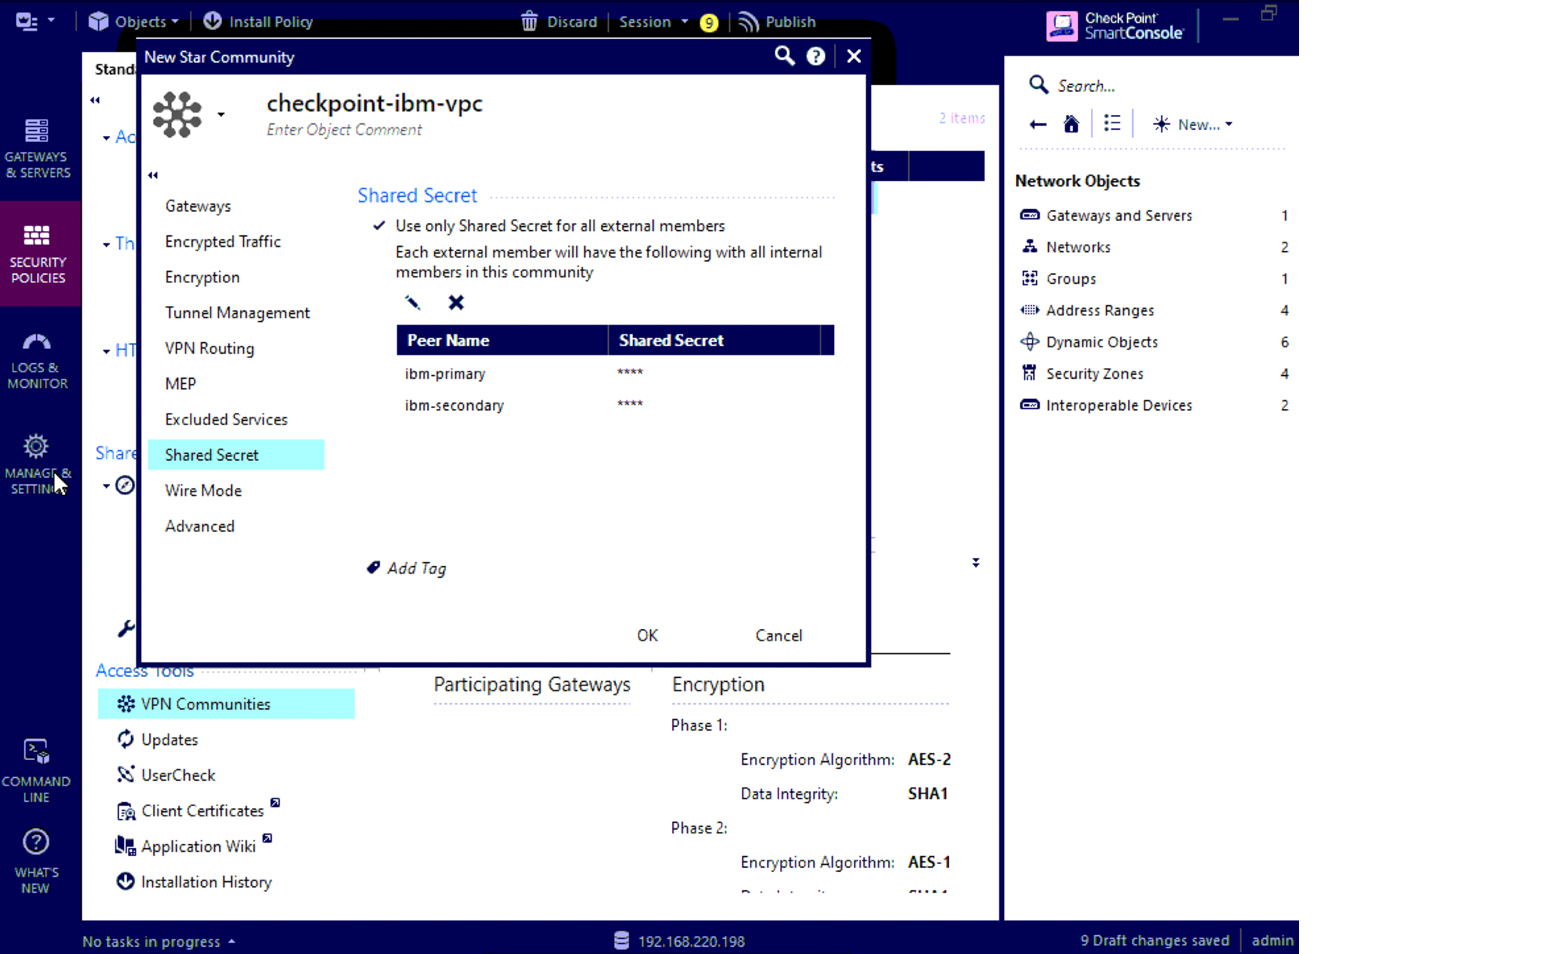
Task: Open Security Policies from the left sidebar
Action: tap(38, 252)
